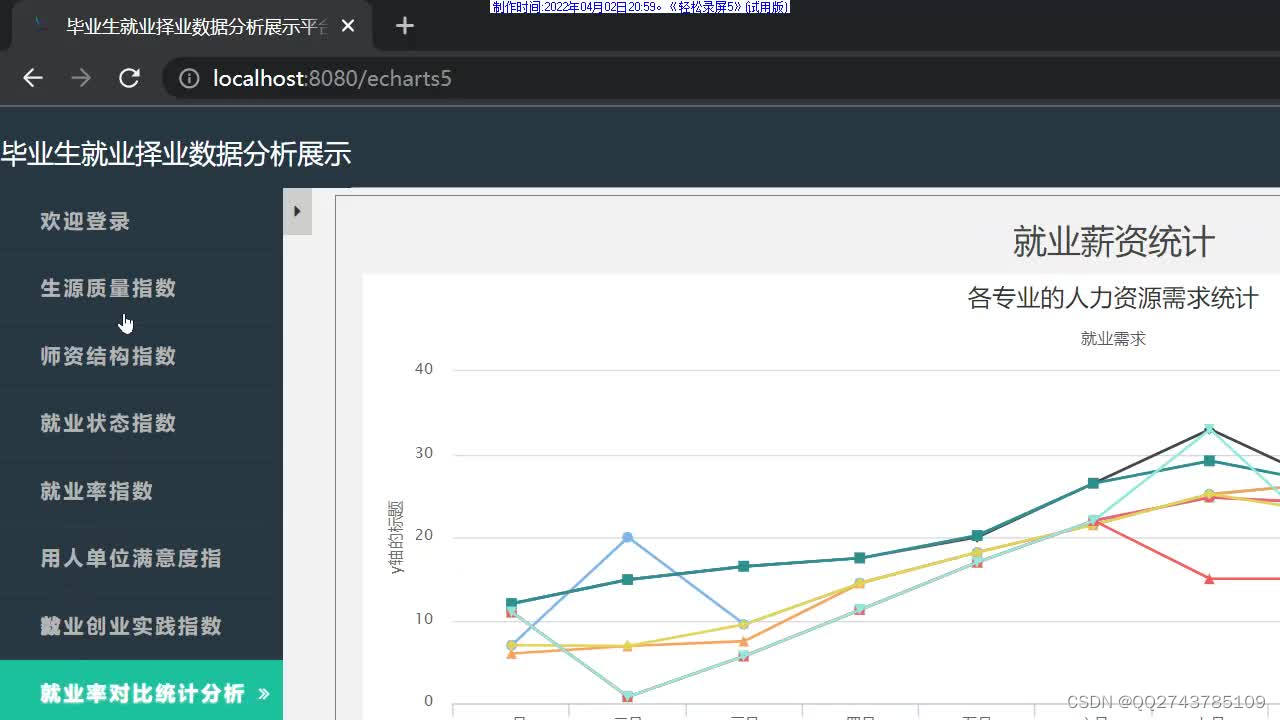This screenshot has width=1280, height=720.
Task: Collapse the sidebar with arrow toggle
Action: point(297,211)
